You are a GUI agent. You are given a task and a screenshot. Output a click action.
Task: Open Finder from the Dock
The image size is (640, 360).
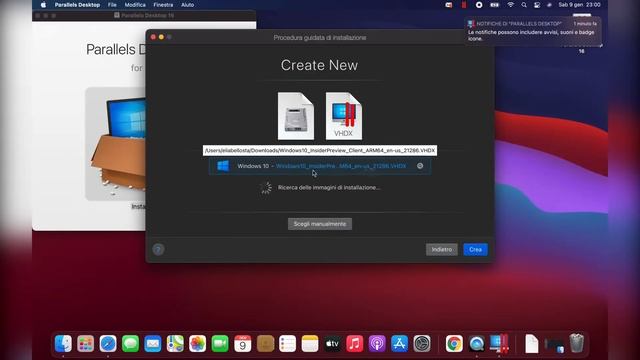click(63, 344)
